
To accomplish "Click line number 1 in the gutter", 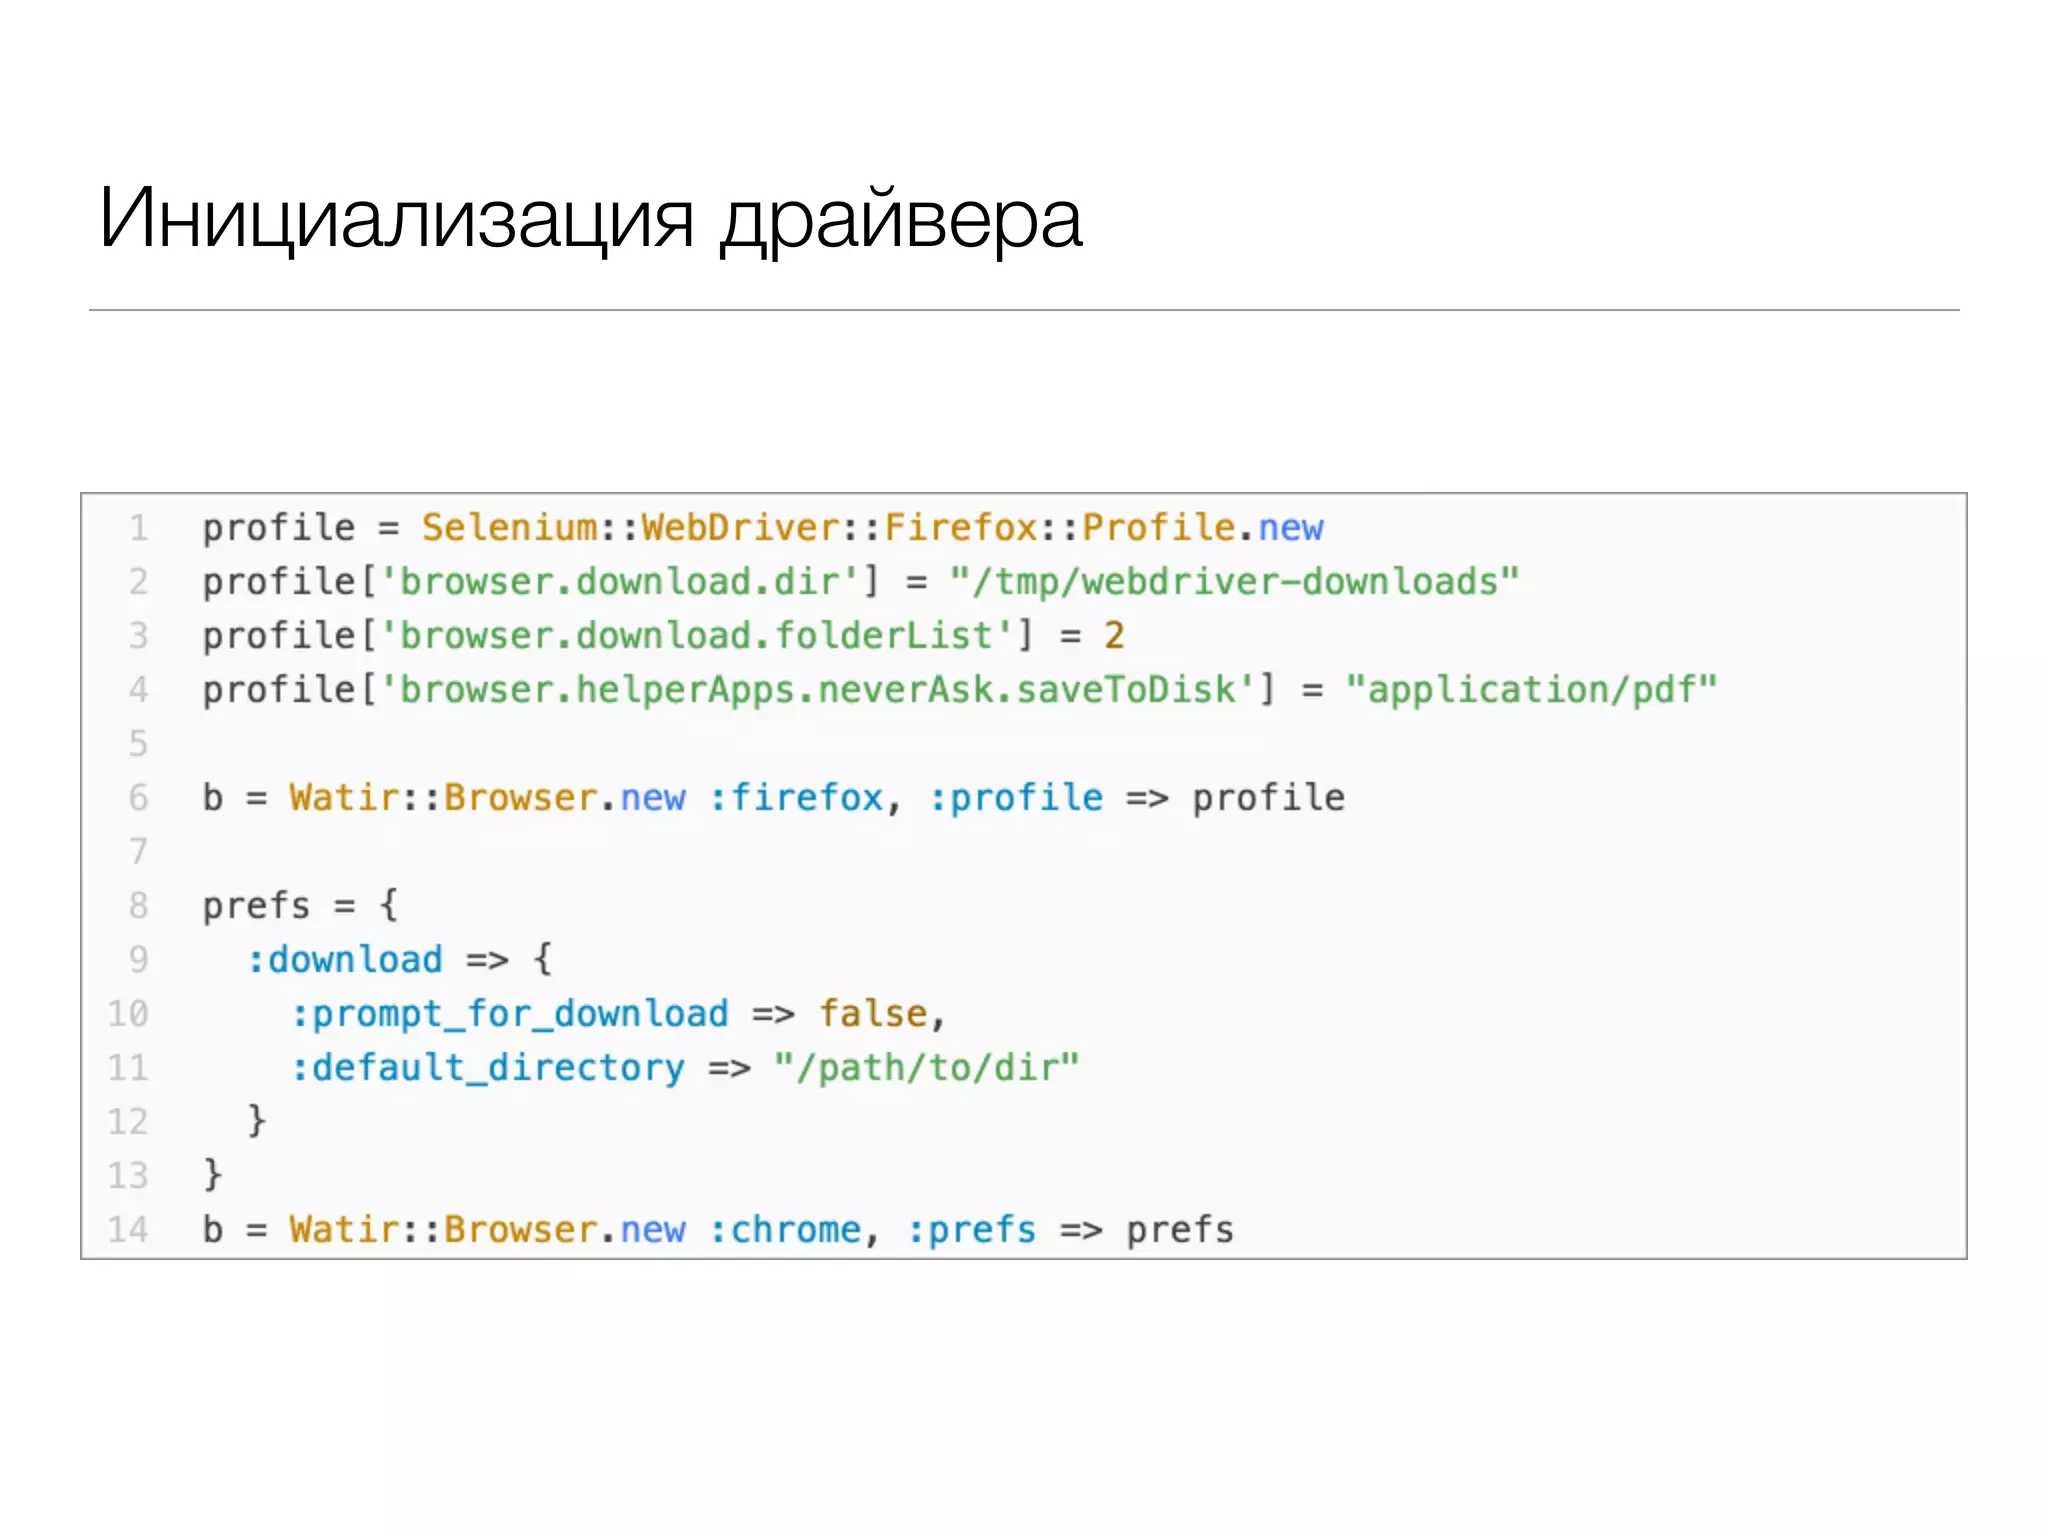I will click(139, 527).
